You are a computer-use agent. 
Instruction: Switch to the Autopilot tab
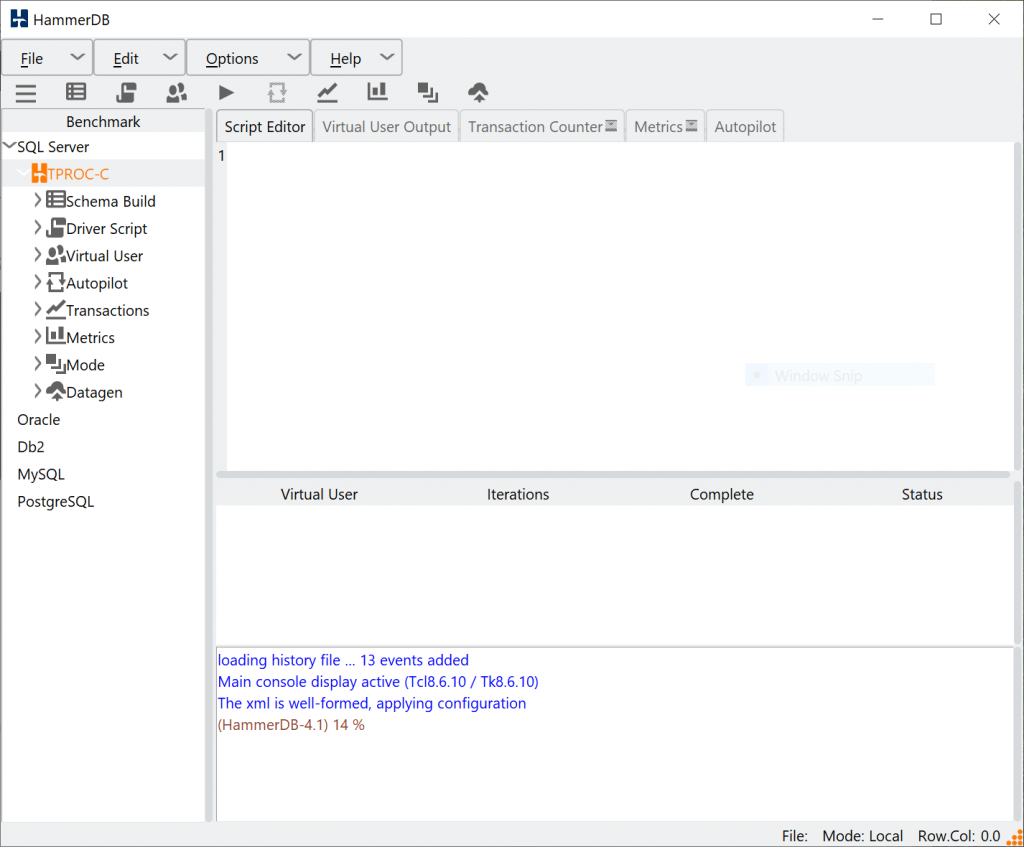coord(745,127)
